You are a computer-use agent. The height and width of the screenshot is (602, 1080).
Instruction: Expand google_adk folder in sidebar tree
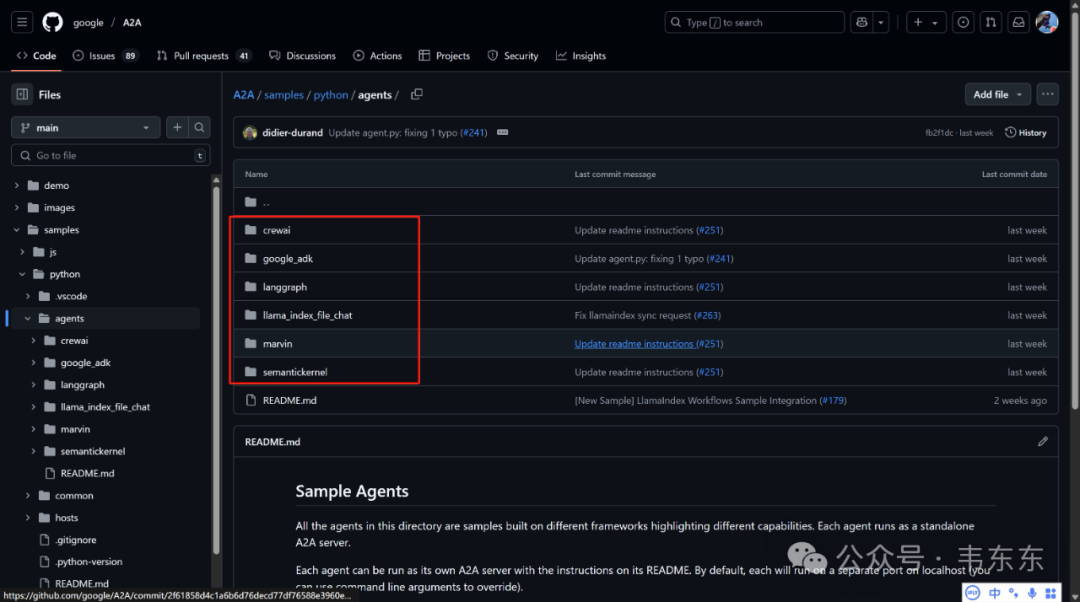tap(33, 362)
